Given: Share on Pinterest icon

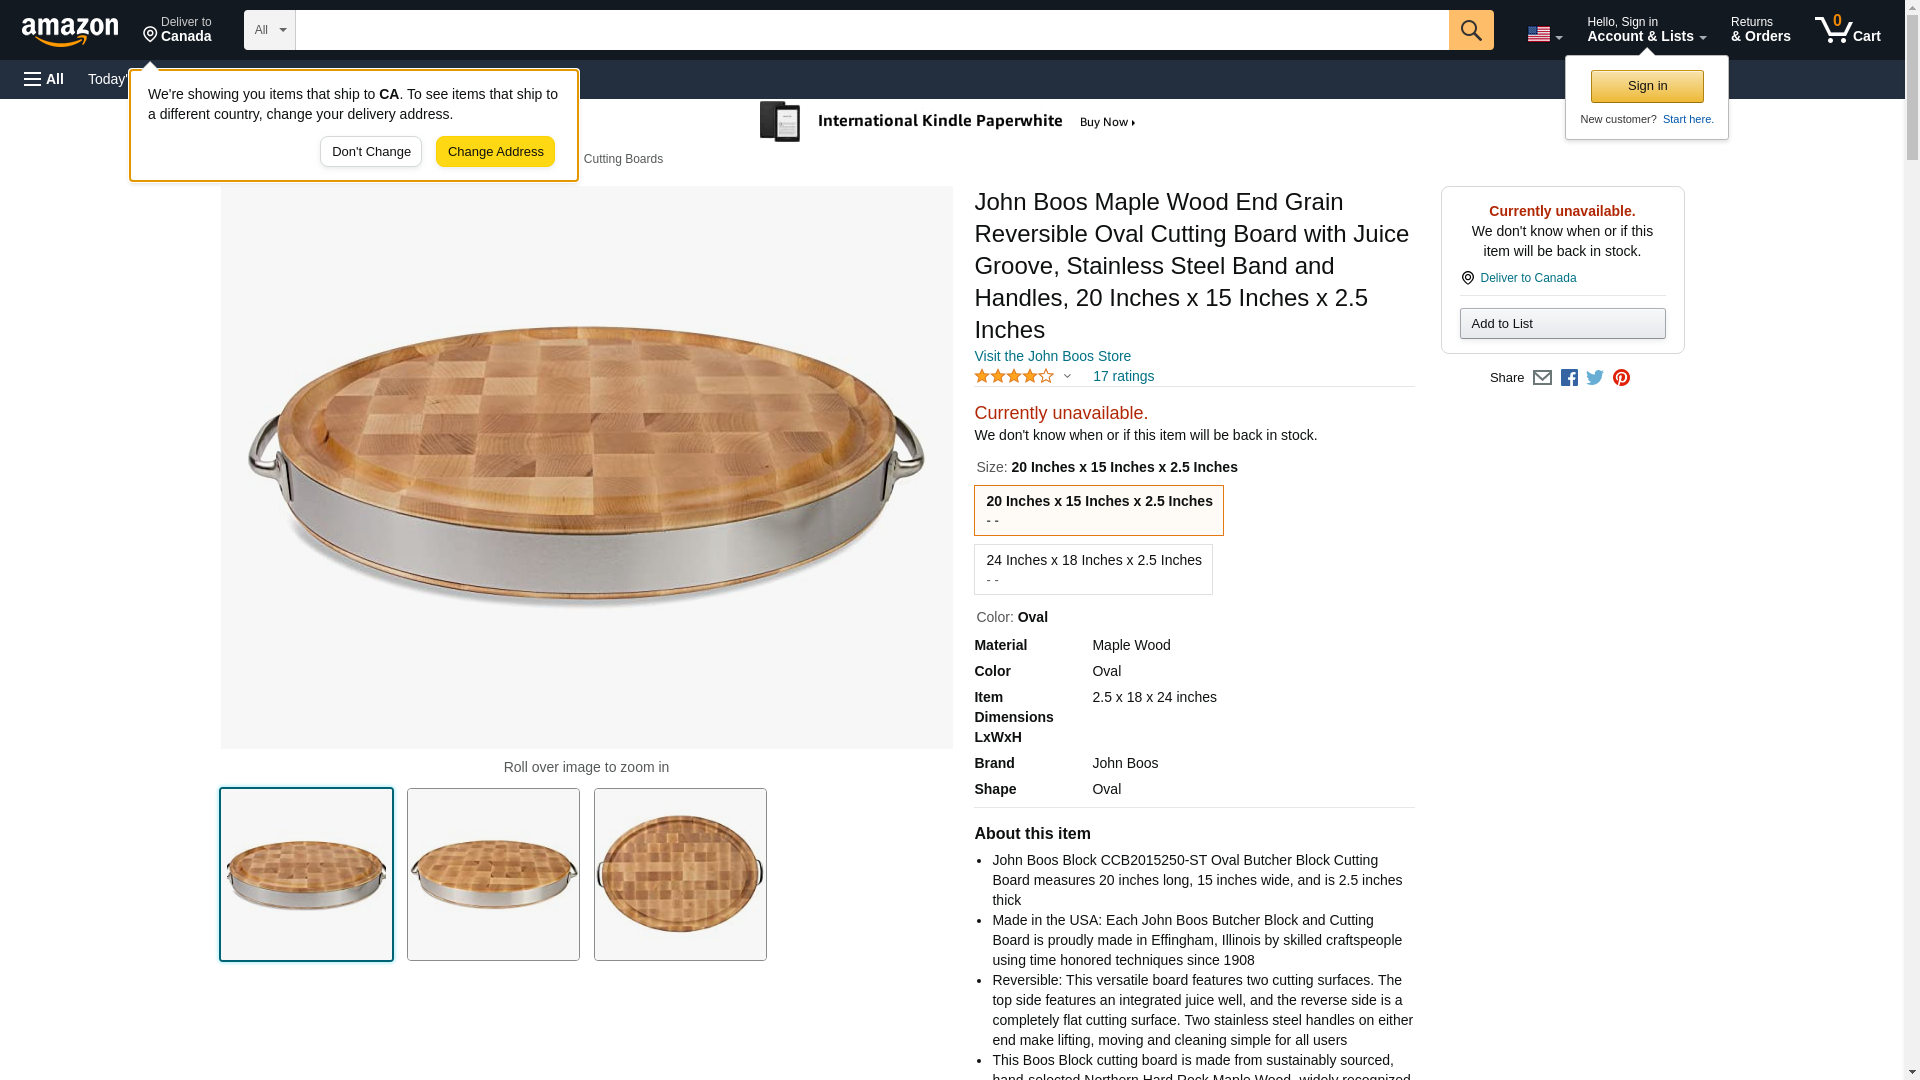Looking at the screenshot, I should click(x=1621, y=378).
